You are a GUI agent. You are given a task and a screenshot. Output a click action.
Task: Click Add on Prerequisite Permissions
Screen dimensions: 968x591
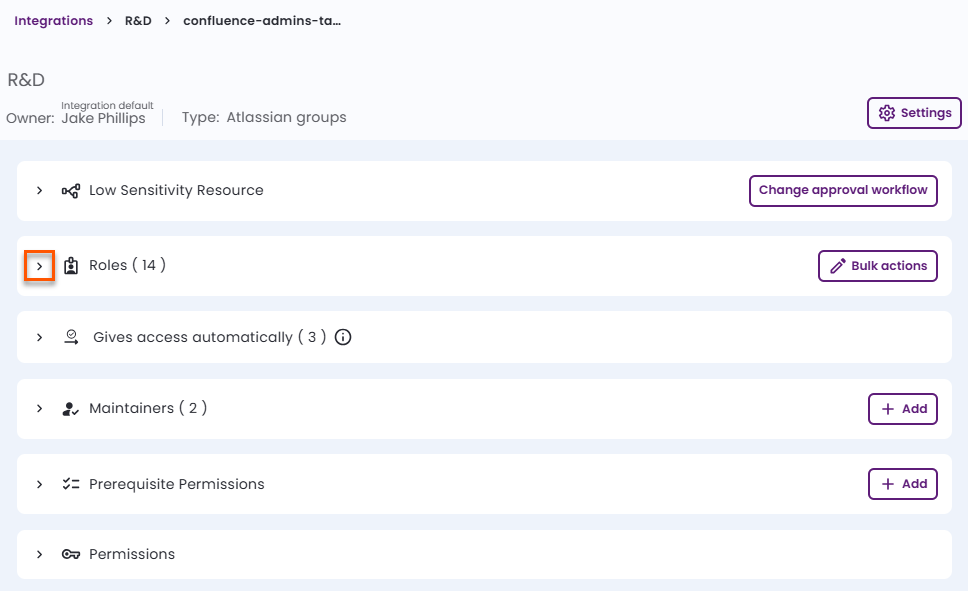(903, 483)
